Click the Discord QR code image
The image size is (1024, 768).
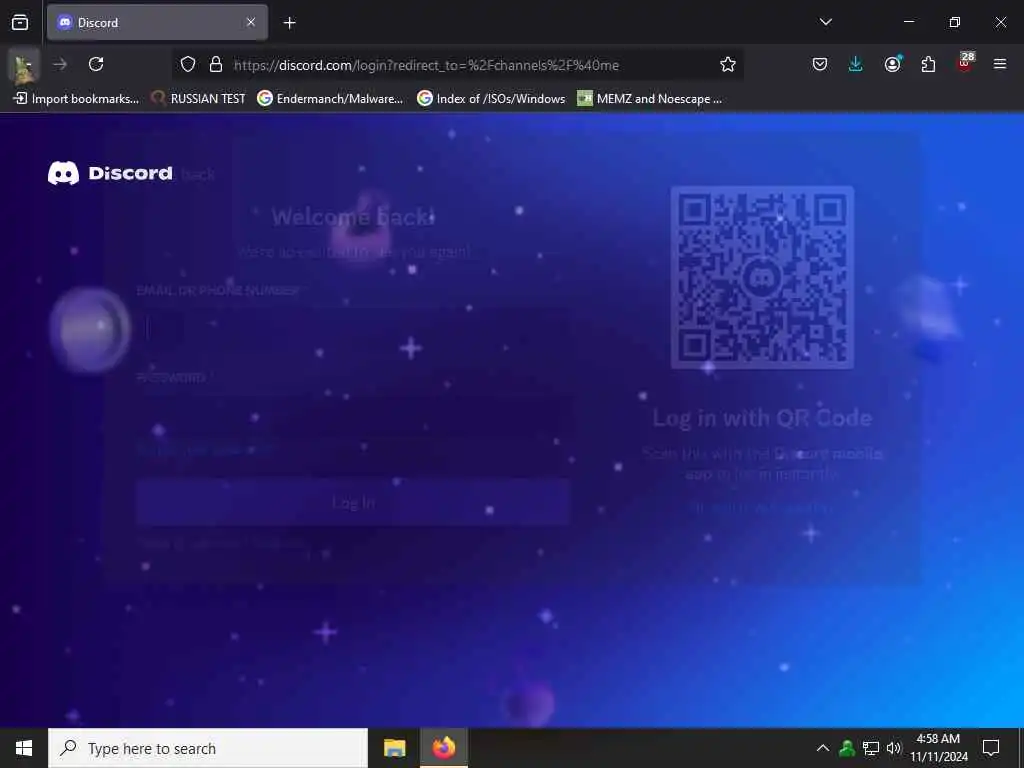pyautogui.click(x=762, y=278)
